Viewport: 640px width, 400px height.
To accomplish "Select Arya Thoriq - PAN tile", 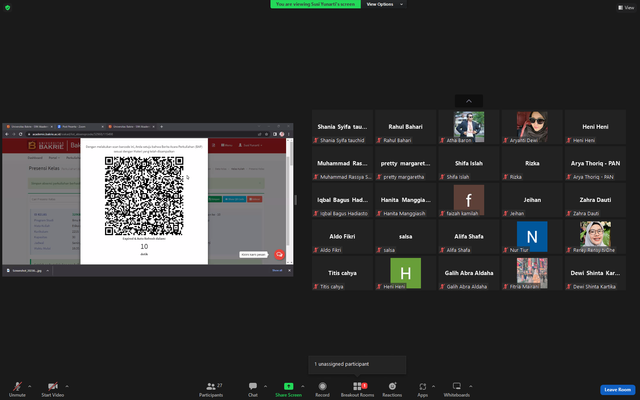I will coord(596,163).
